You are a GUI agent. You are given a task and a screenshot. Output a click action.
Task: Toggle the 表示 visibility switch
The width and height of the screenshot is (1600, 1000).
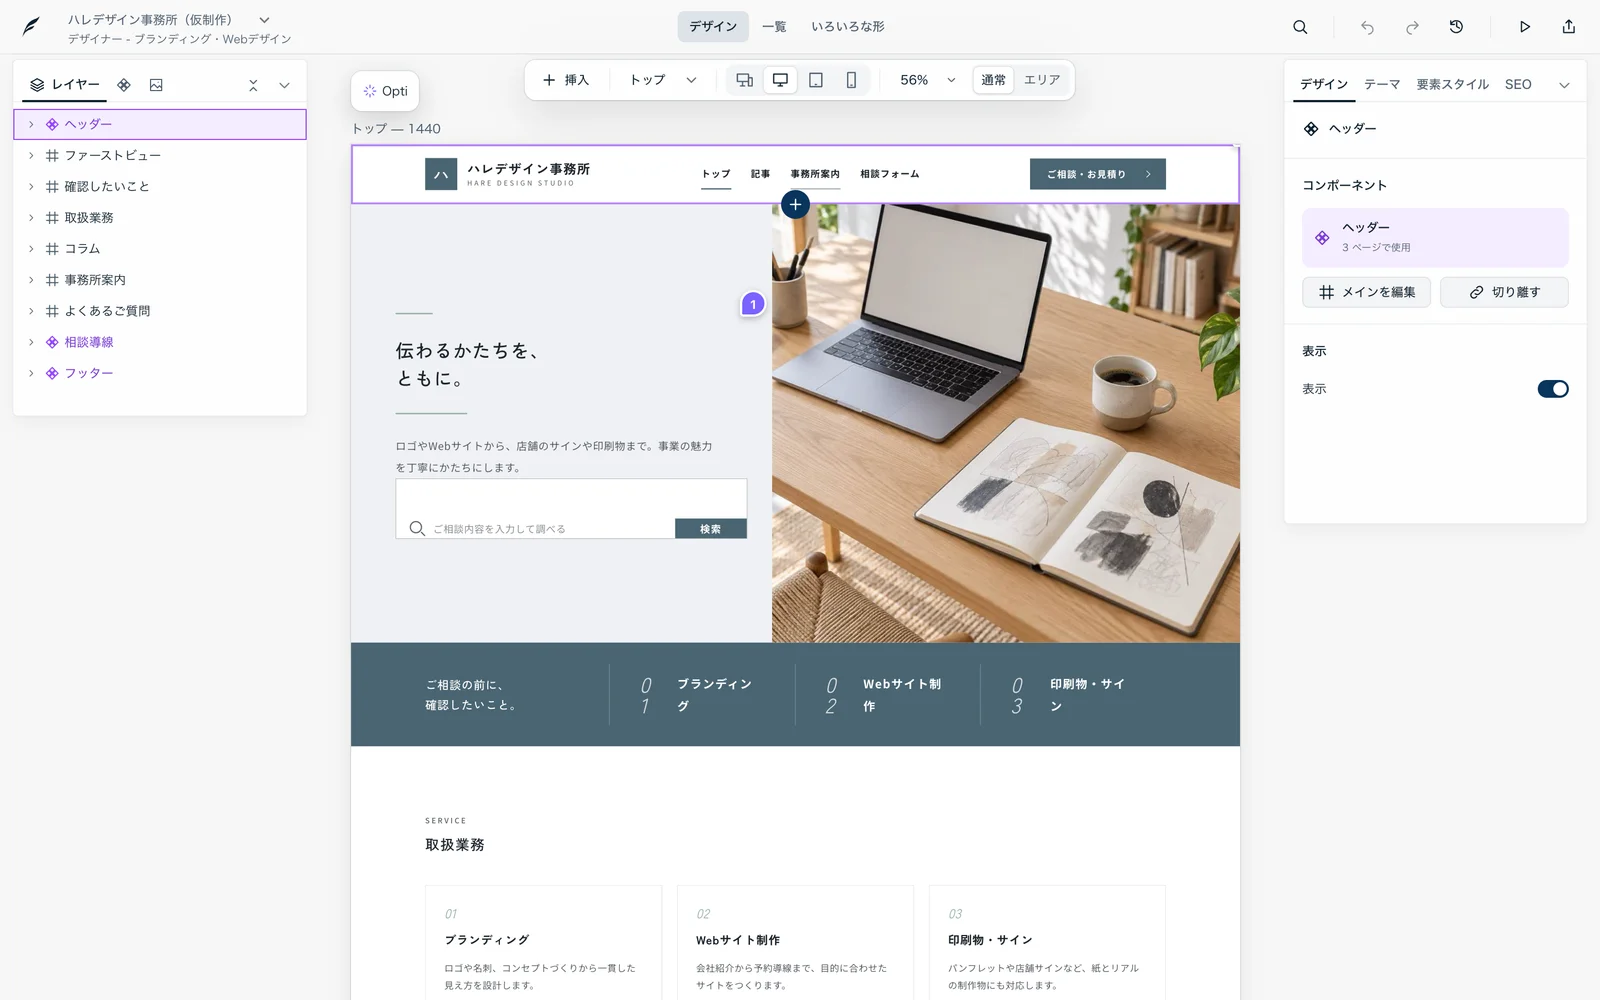click(x=1553, y=389)
